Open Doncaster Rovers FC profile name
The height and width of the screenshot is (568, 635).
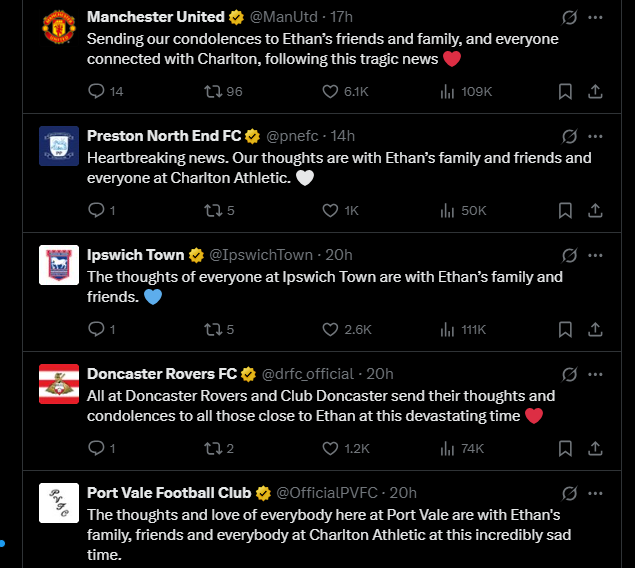pos(162,374)
